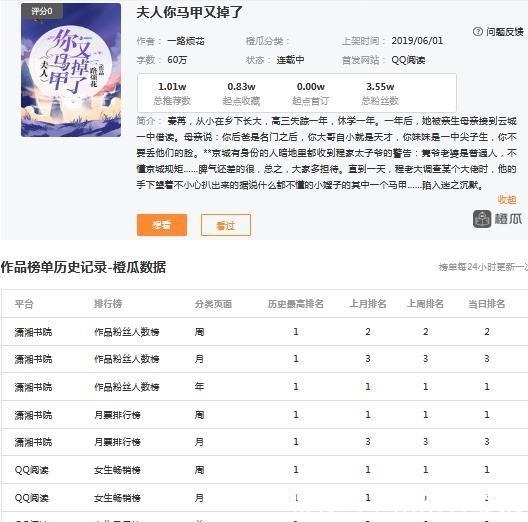528x522 pixels.
Task: Click the 看过 button
Action: pyautogui.click(x=226, y=225)
